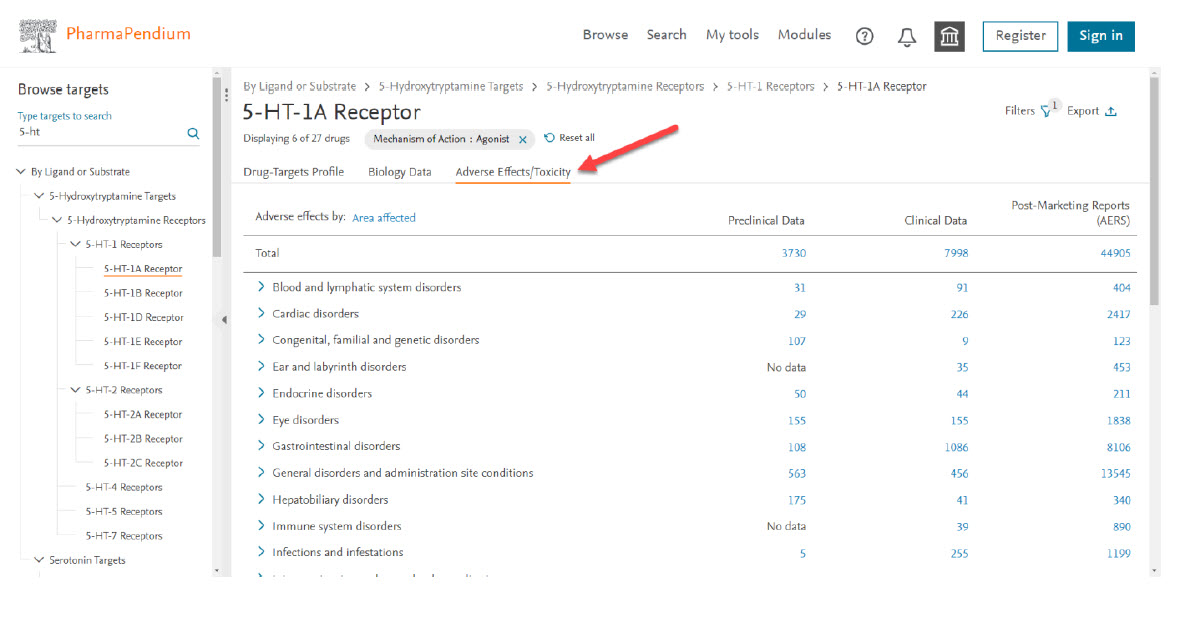The height and width of the screenshot is (624, 1193).
Task: Click the Export upload icon
Action: click(1111, 111)
